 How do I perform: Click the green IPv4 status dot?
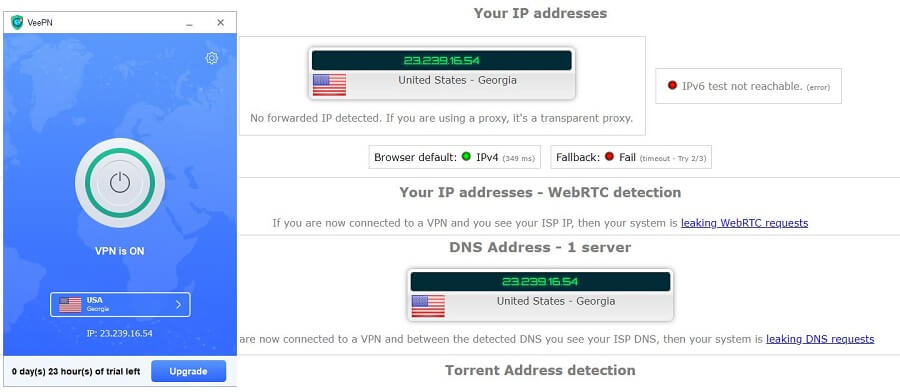pyautogui.click(x=466, y=157)
